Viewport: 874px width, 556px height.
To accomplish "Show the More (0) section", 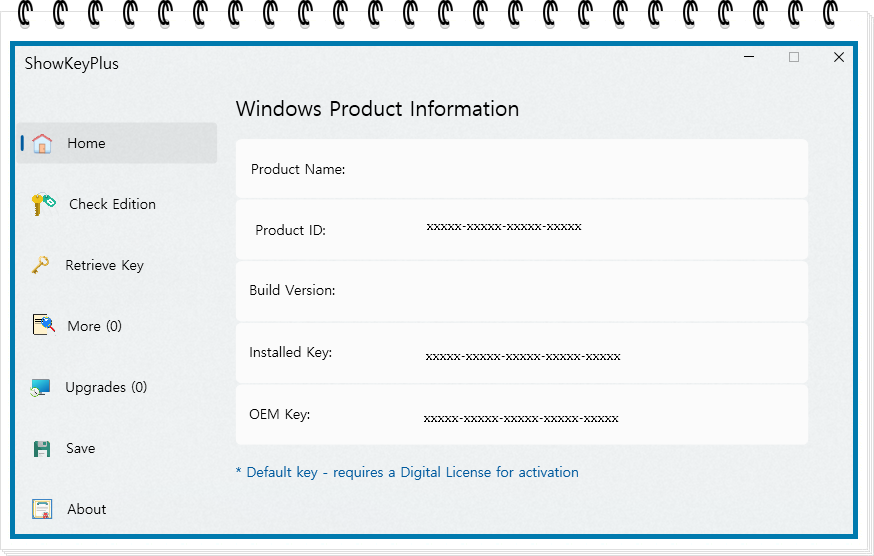I will [94, 326].
